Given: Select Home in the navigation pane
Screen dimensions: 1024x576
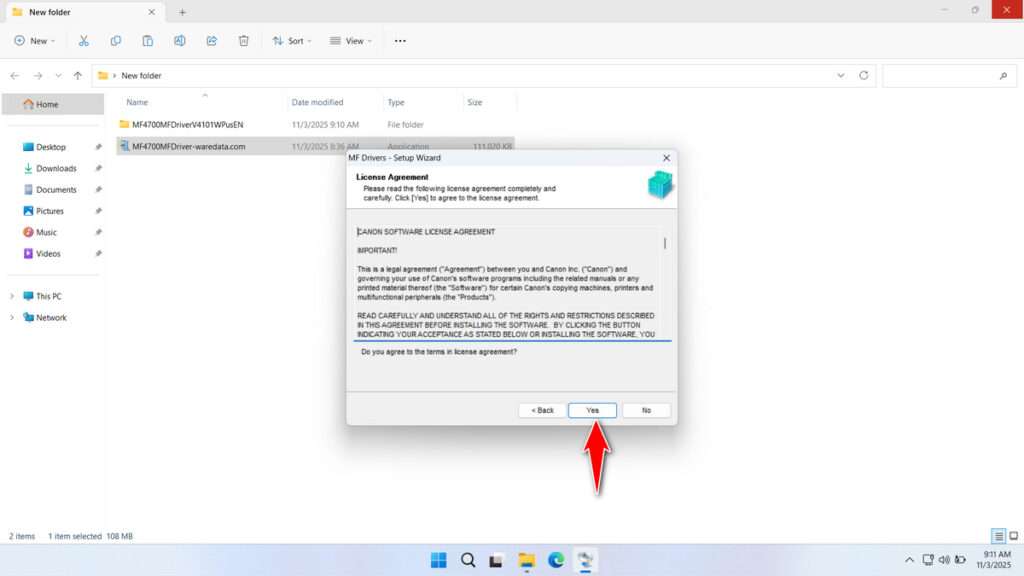Looking at the screenshot, I should pyautogui.click(x=45, y=104).
